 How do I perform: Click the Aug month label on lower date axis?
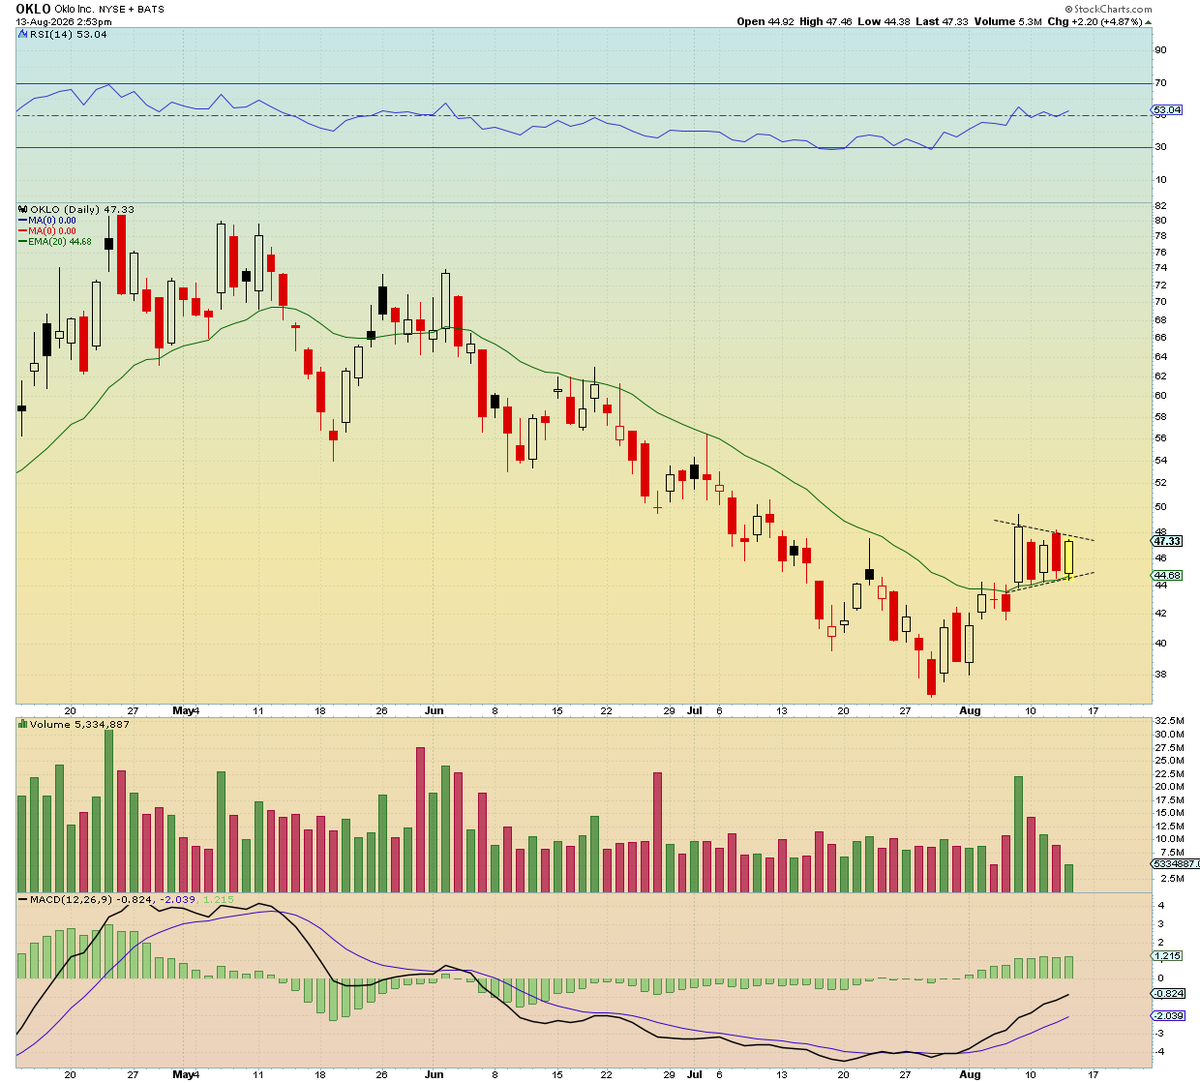coord(970,1075)
